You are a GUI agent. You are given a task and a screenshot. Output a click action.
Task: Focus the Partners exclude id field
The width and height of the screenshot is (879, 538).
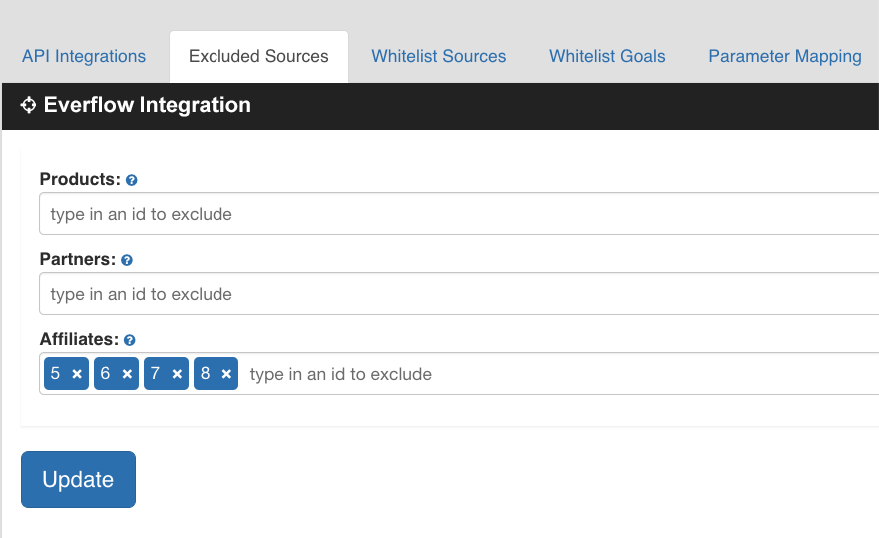(459, 294)
